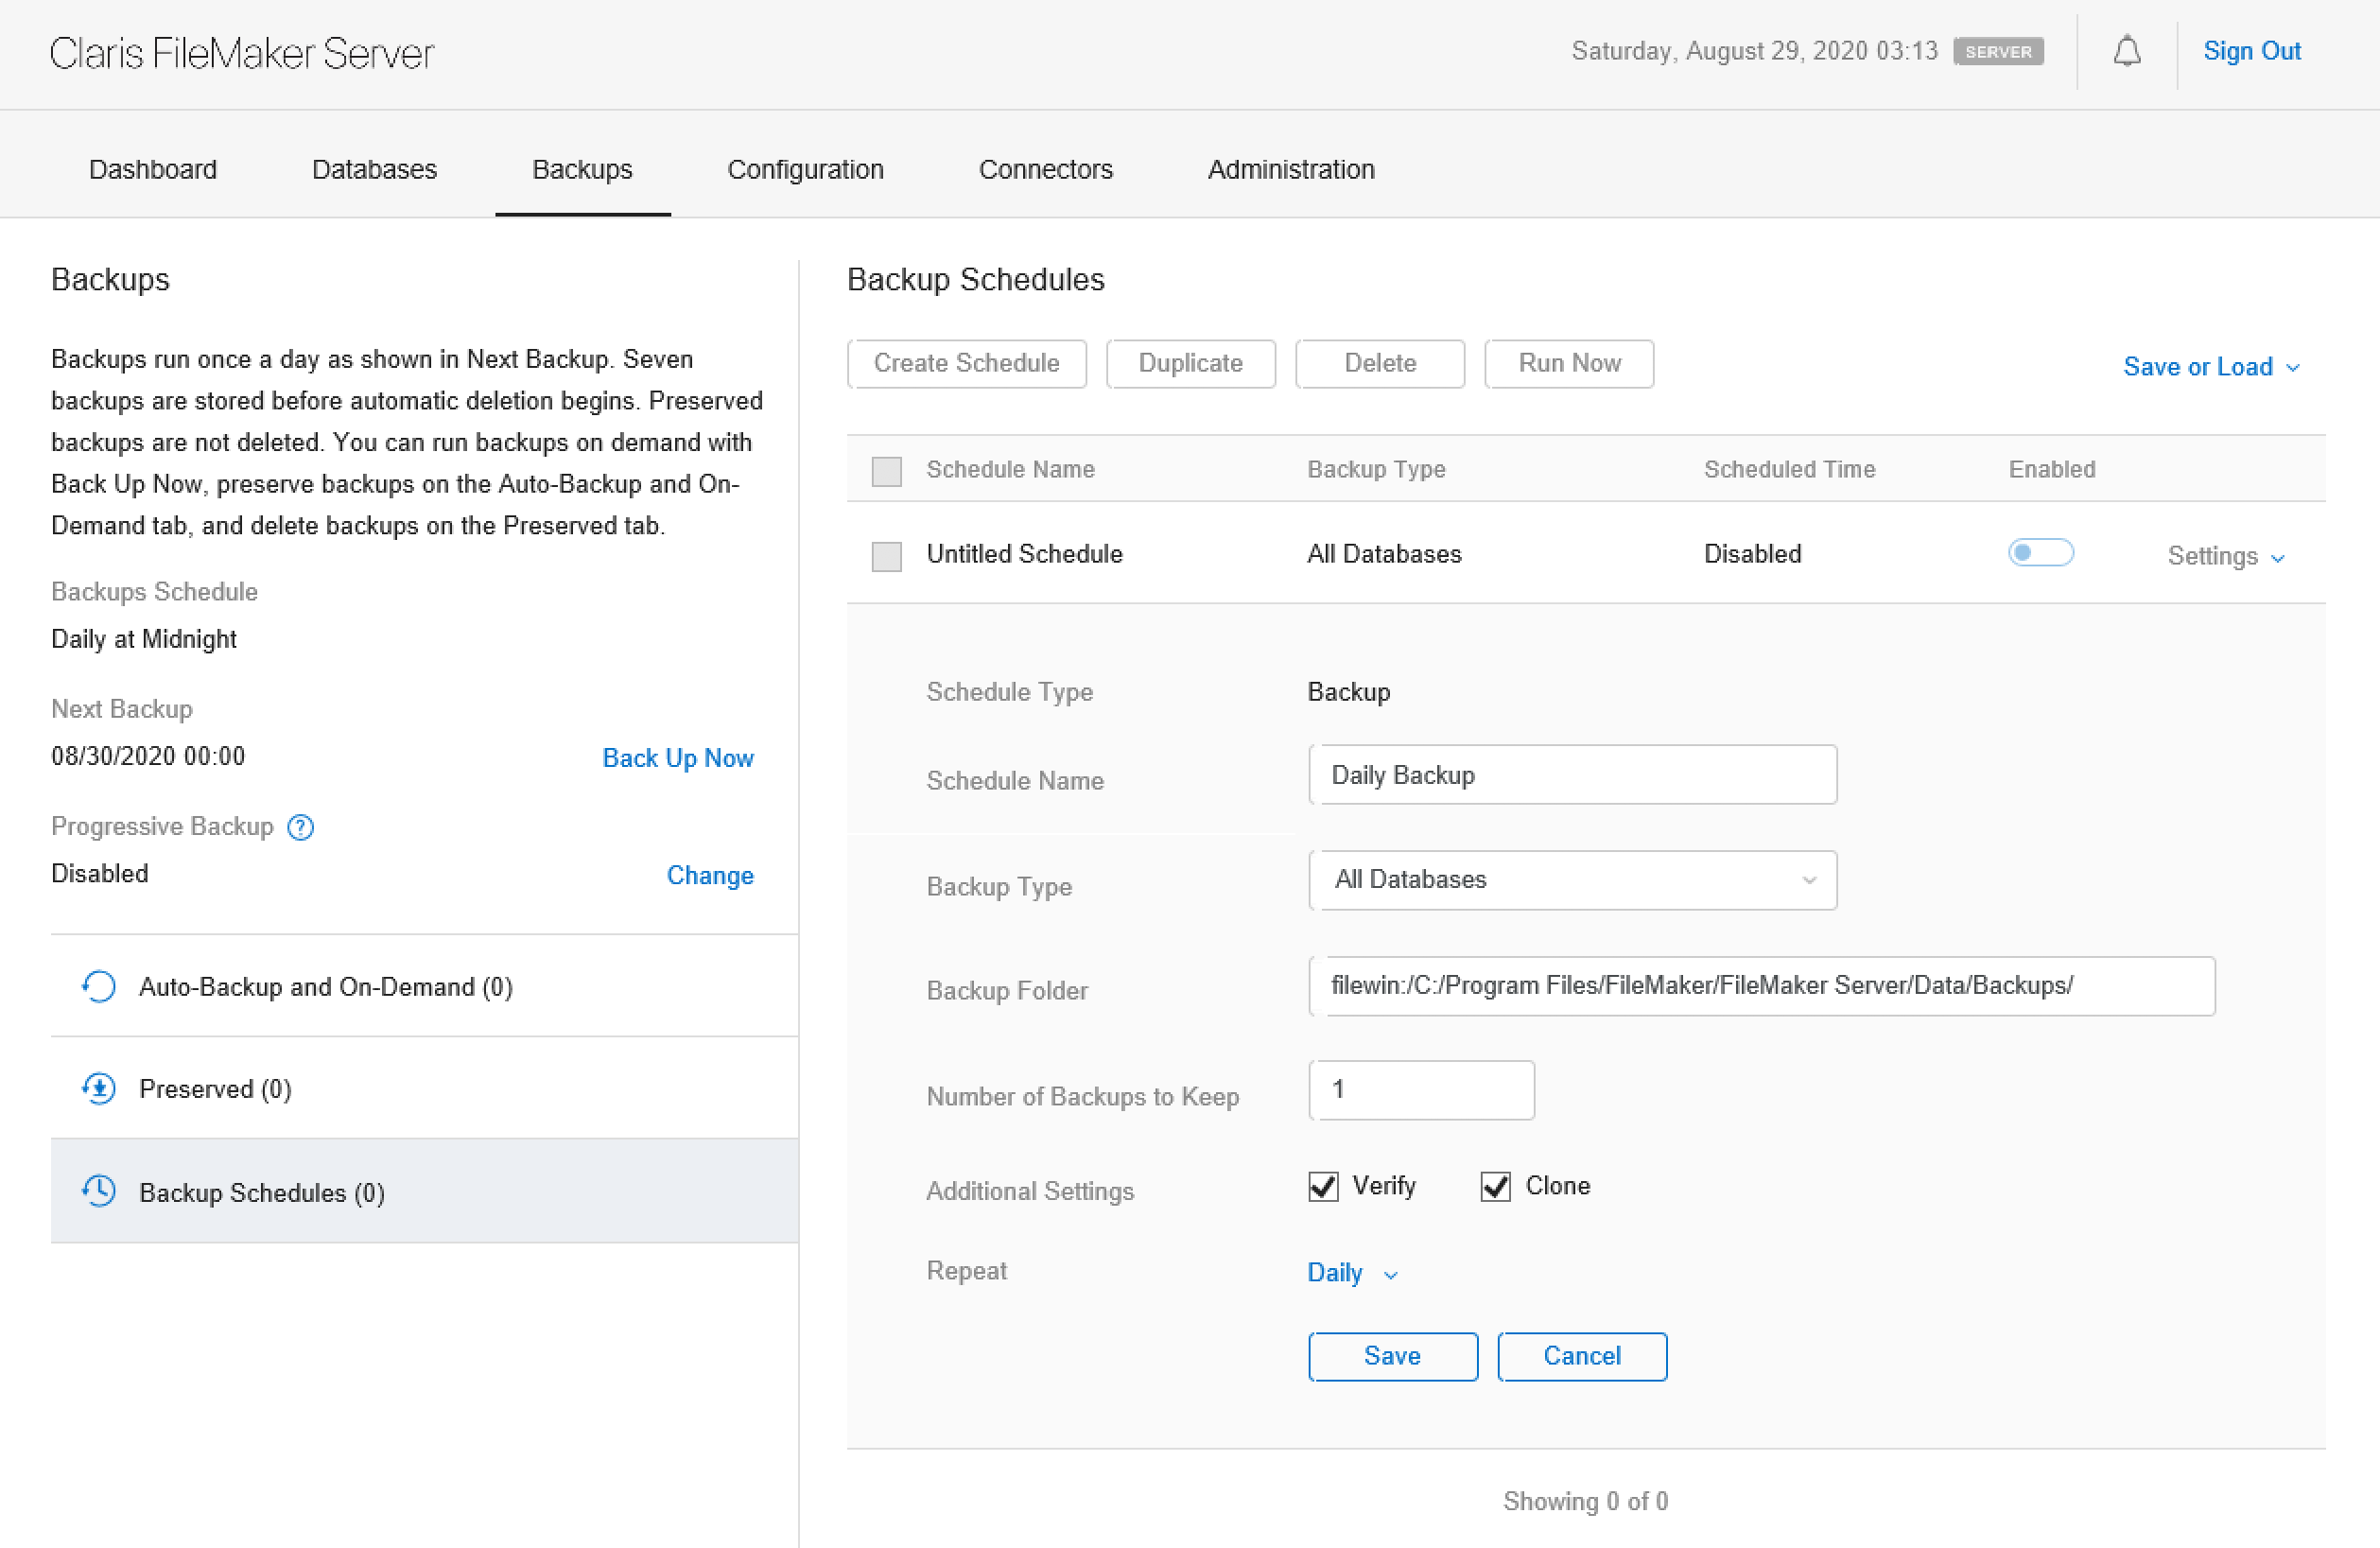Toggle the select-all schedules checkbox

tap(886, 471)
